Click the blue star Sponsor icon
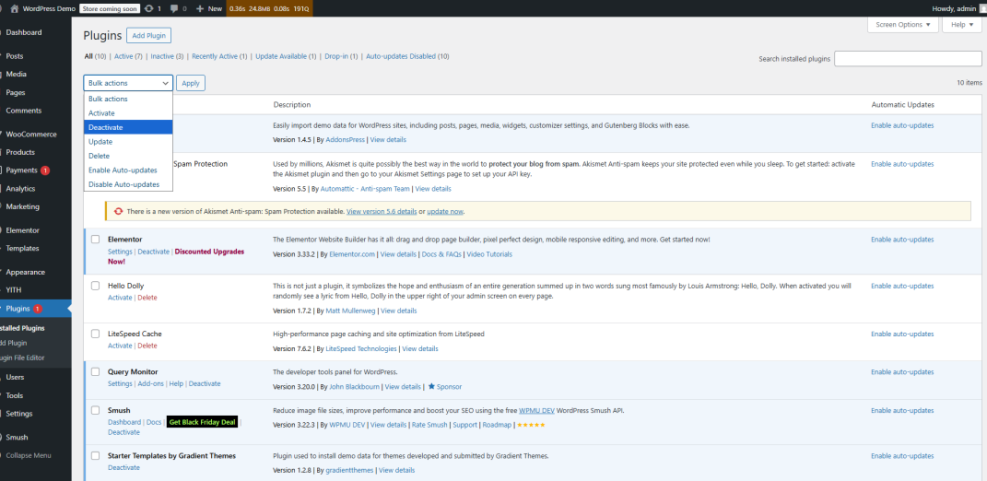This screenshot has width=987, height=481. point(432,386)
